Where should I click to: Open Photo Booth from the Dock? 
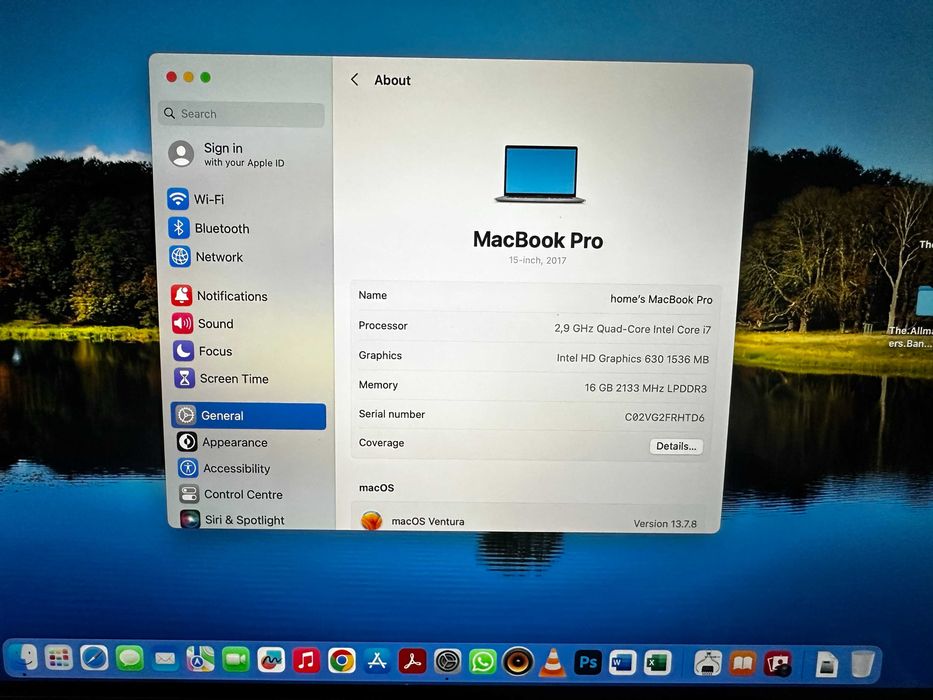click(778, 664)
